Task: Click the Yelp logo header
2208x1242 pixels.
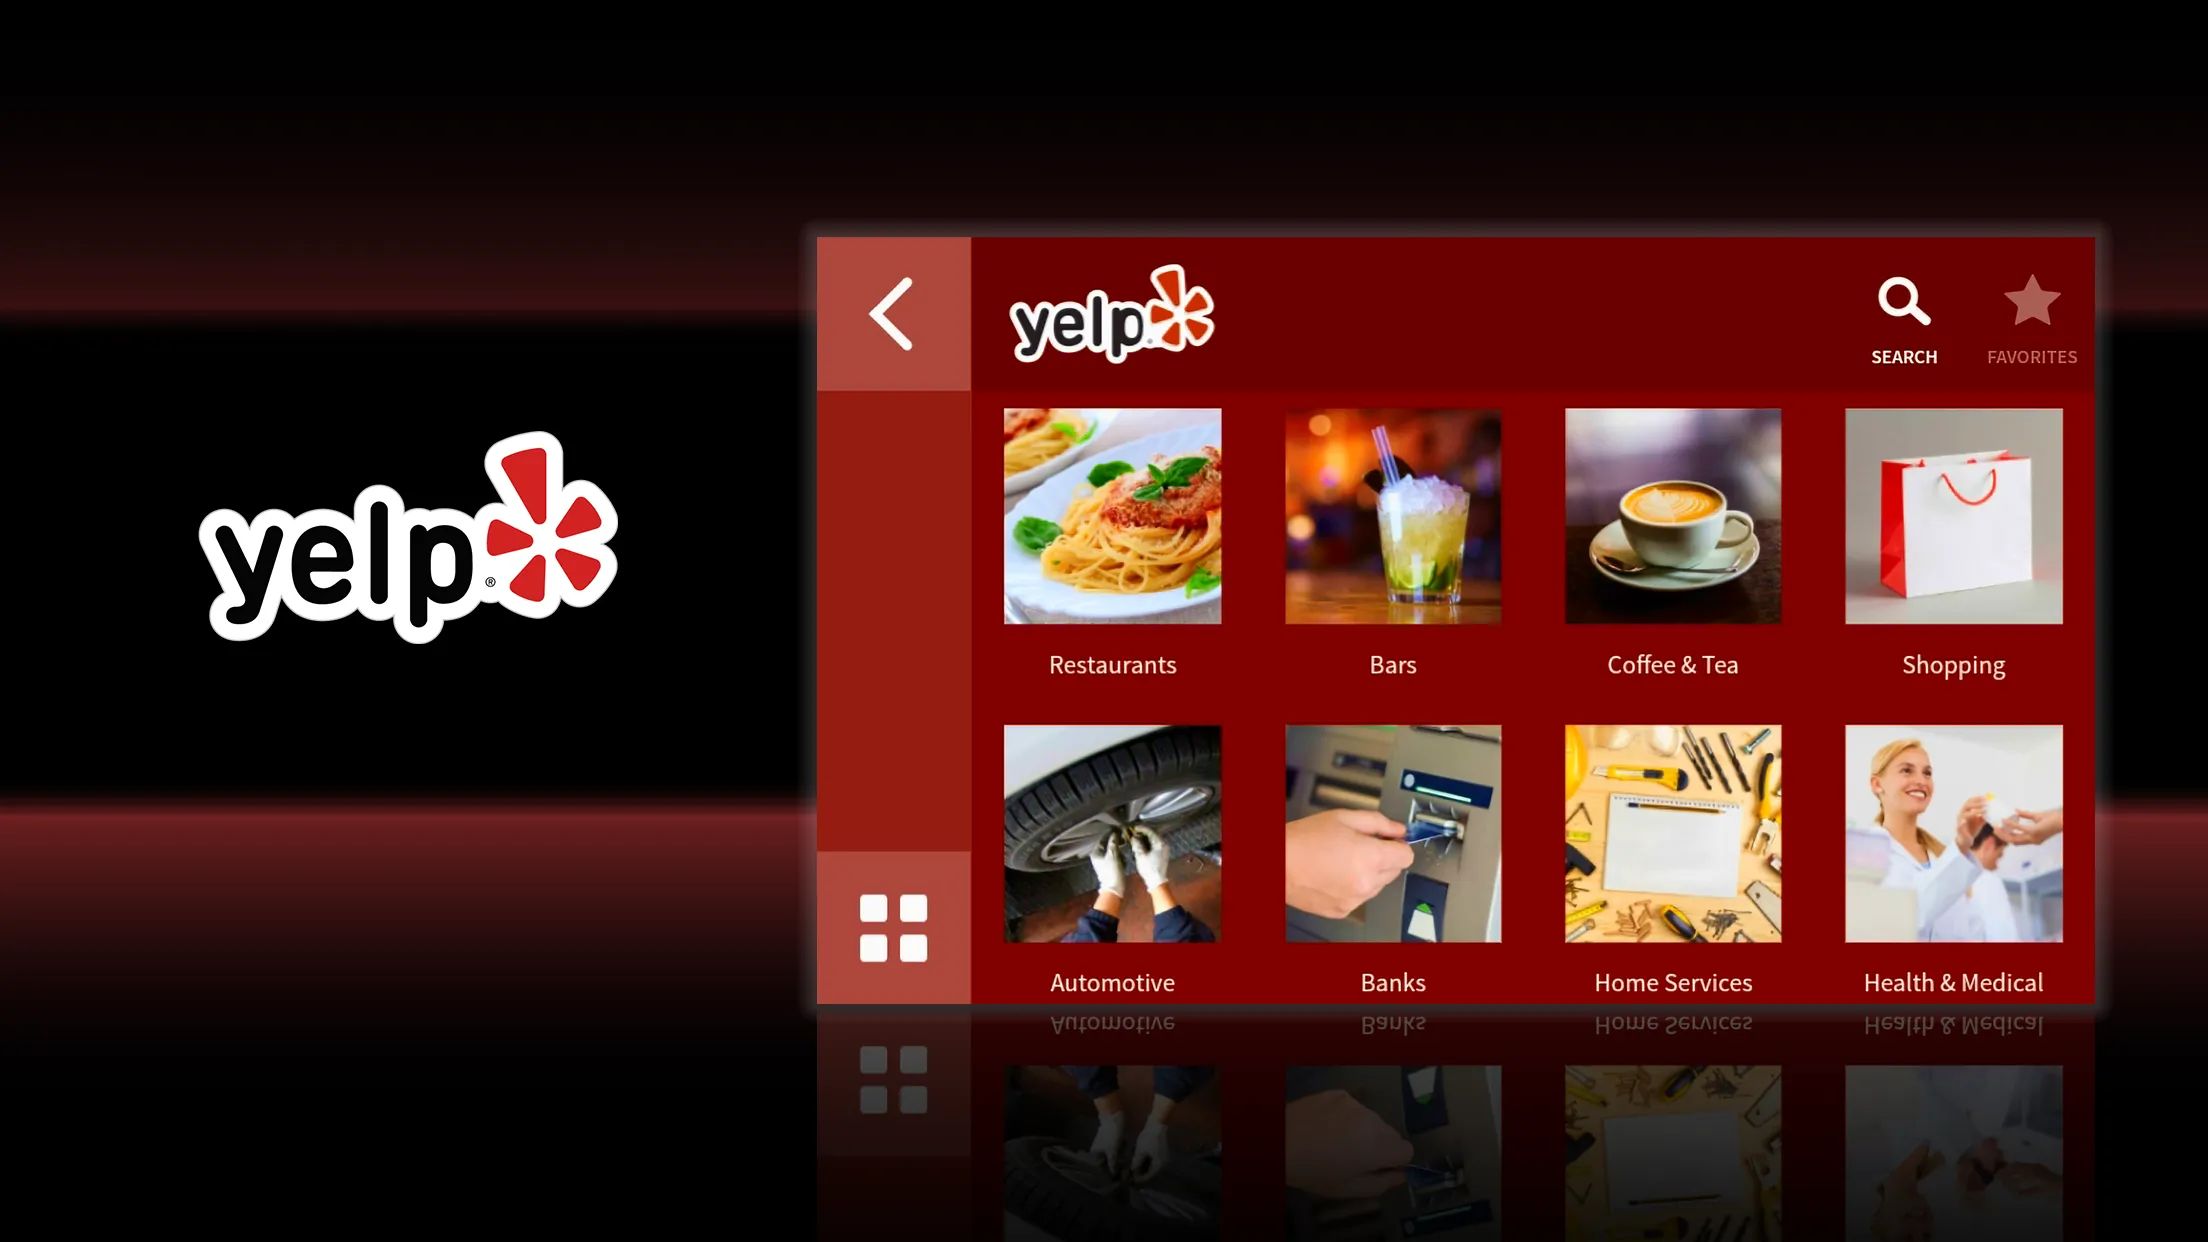Action: tap(1110, 314)
